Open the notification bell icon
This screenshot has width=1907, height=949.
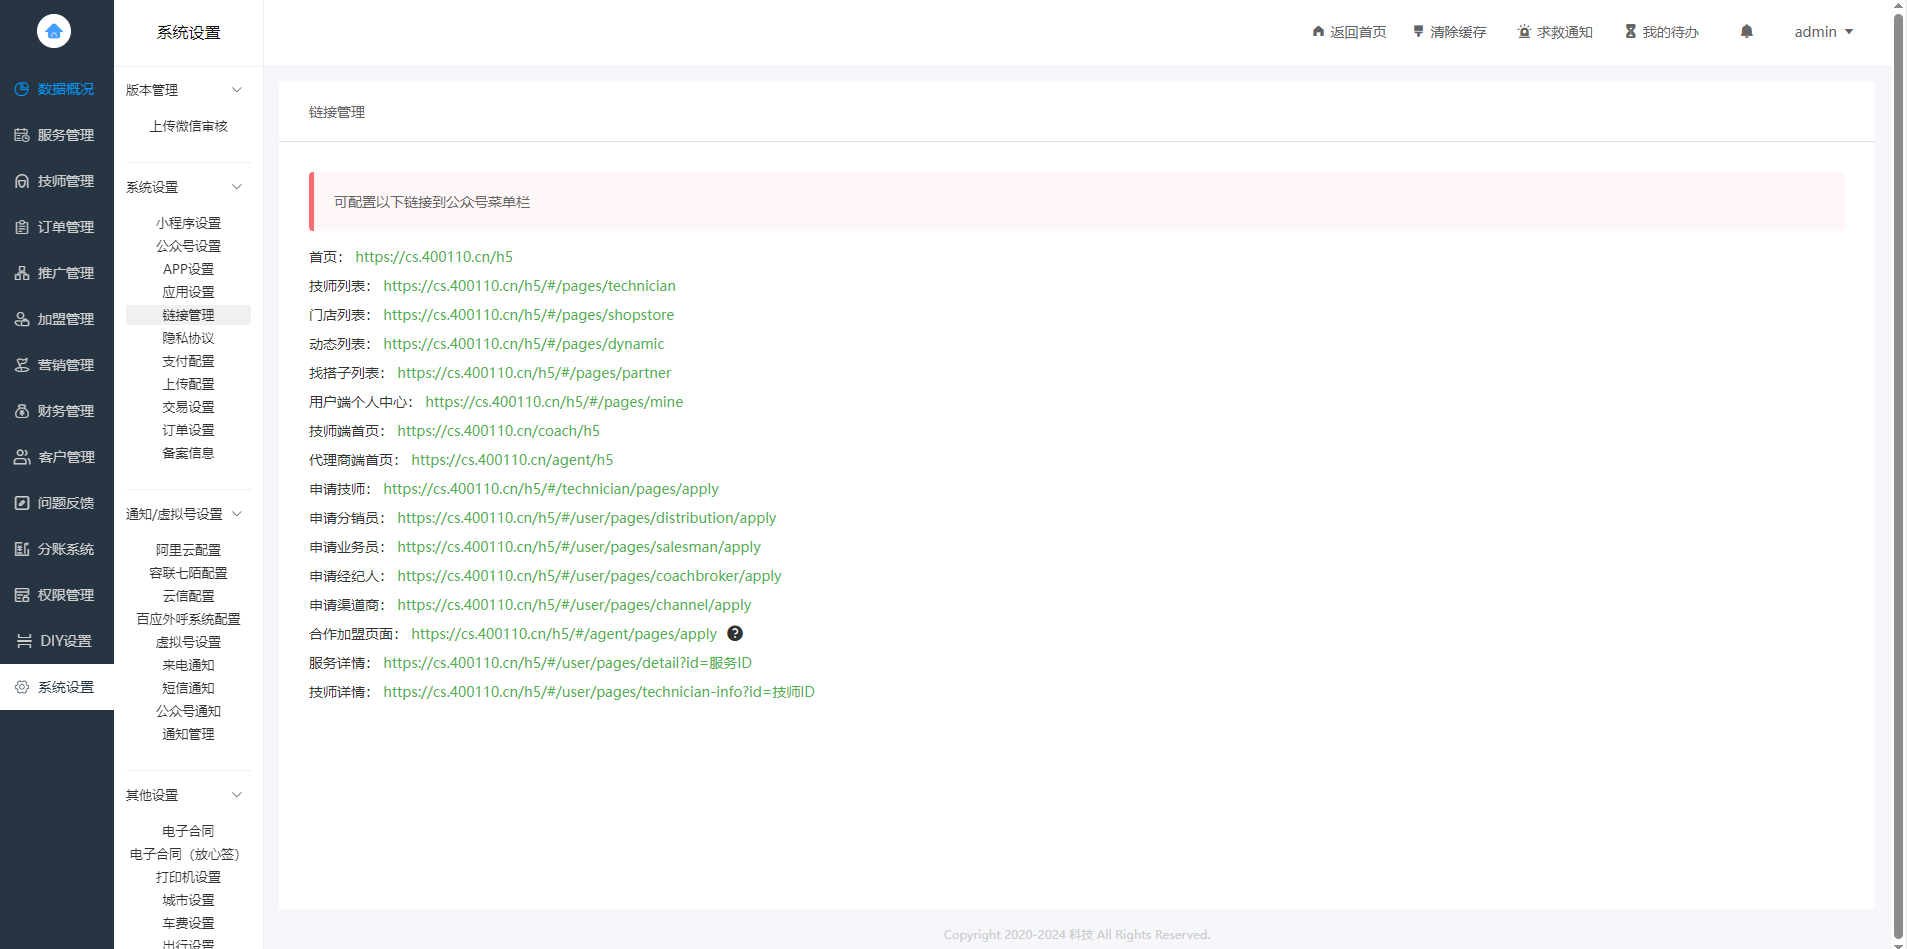tap(1746, 32)
